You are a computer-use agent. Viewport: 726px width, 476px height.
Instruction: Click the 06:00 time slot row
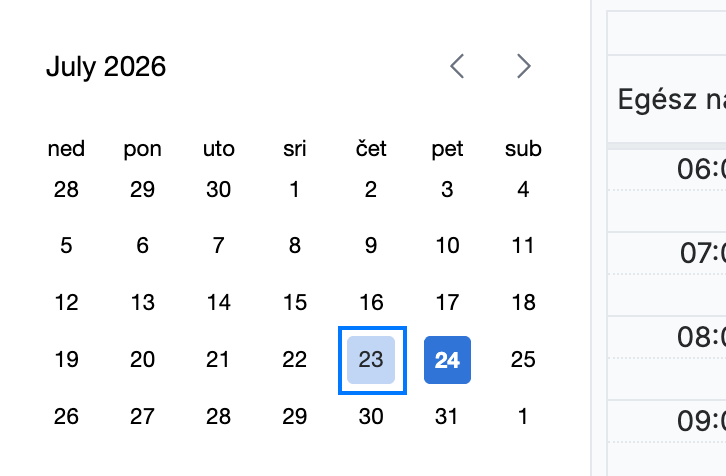pos(667,190)
